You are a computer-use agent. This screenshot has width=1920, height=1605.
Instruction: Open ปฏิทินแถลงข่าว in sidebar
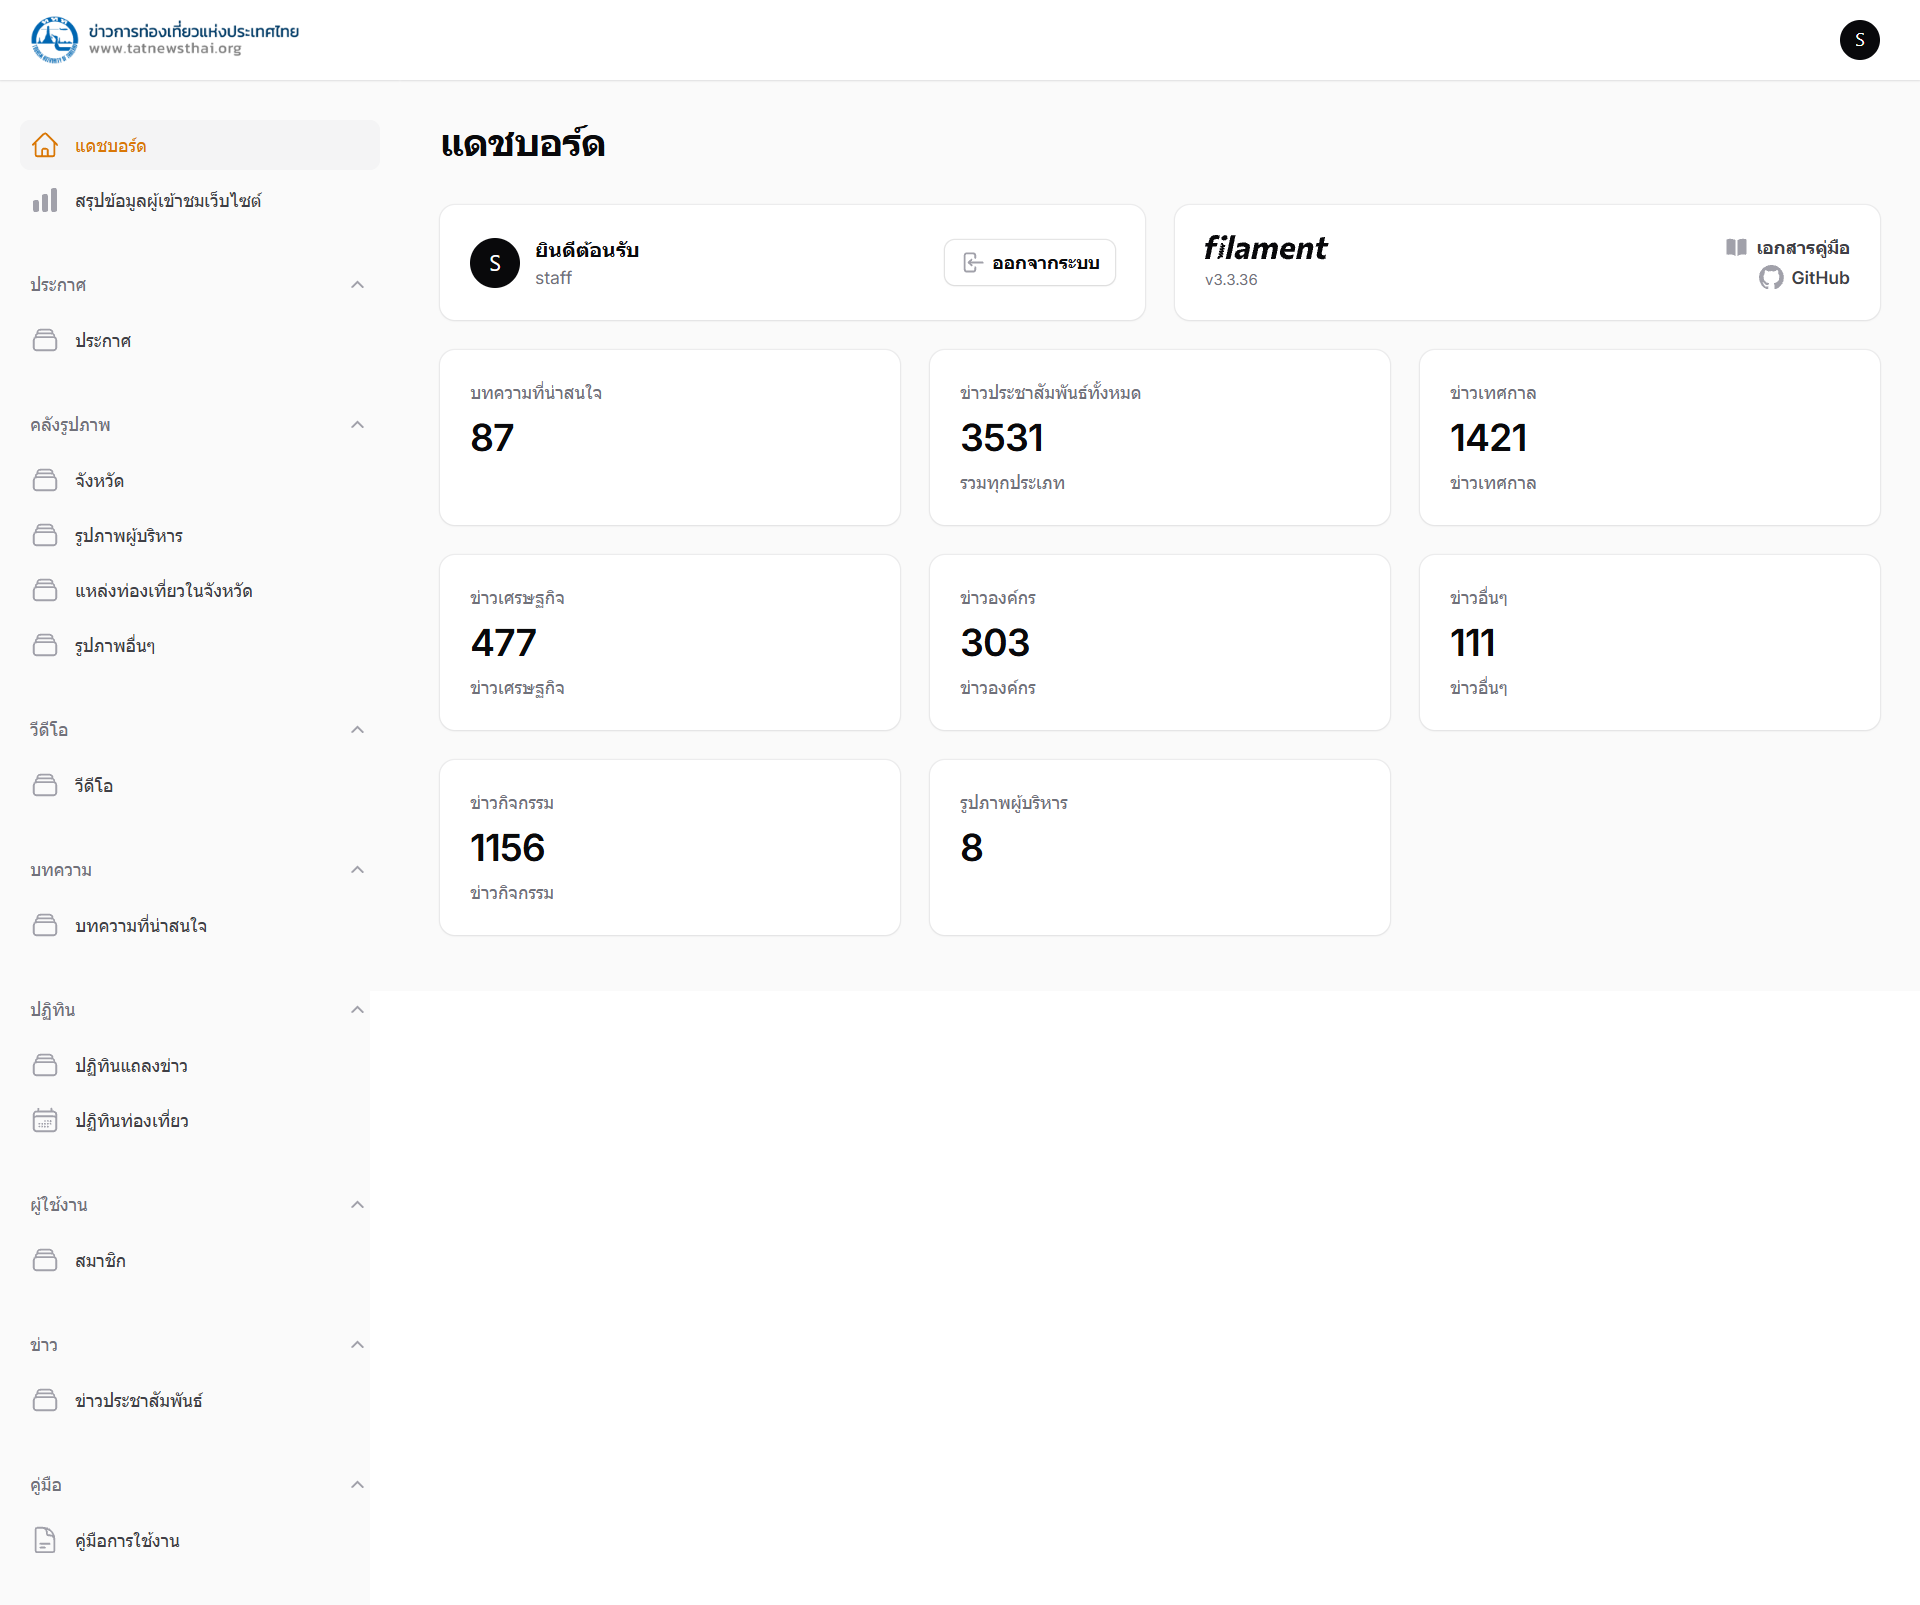(x=200, y=1065)
